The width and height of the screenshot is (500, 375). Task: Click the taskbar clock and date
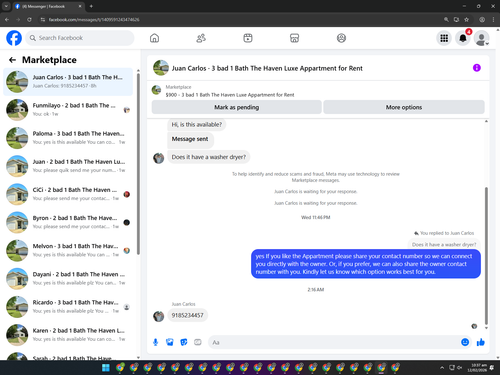tap(477, 368)
